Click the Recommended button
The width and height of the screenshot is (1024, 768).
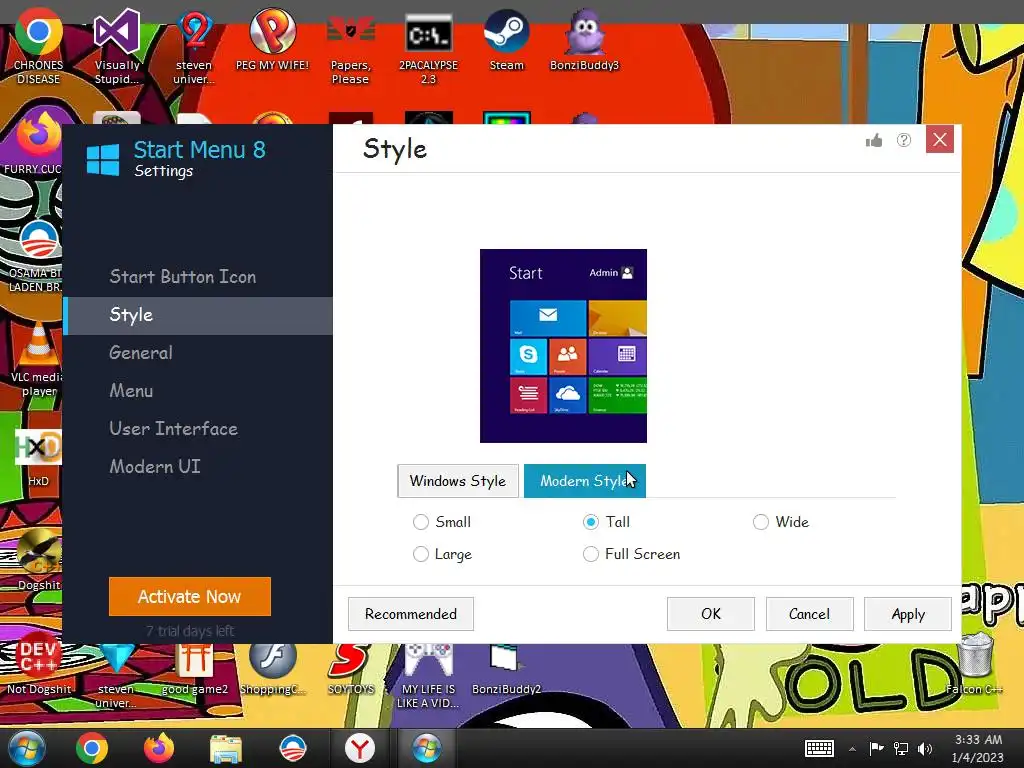411,614
